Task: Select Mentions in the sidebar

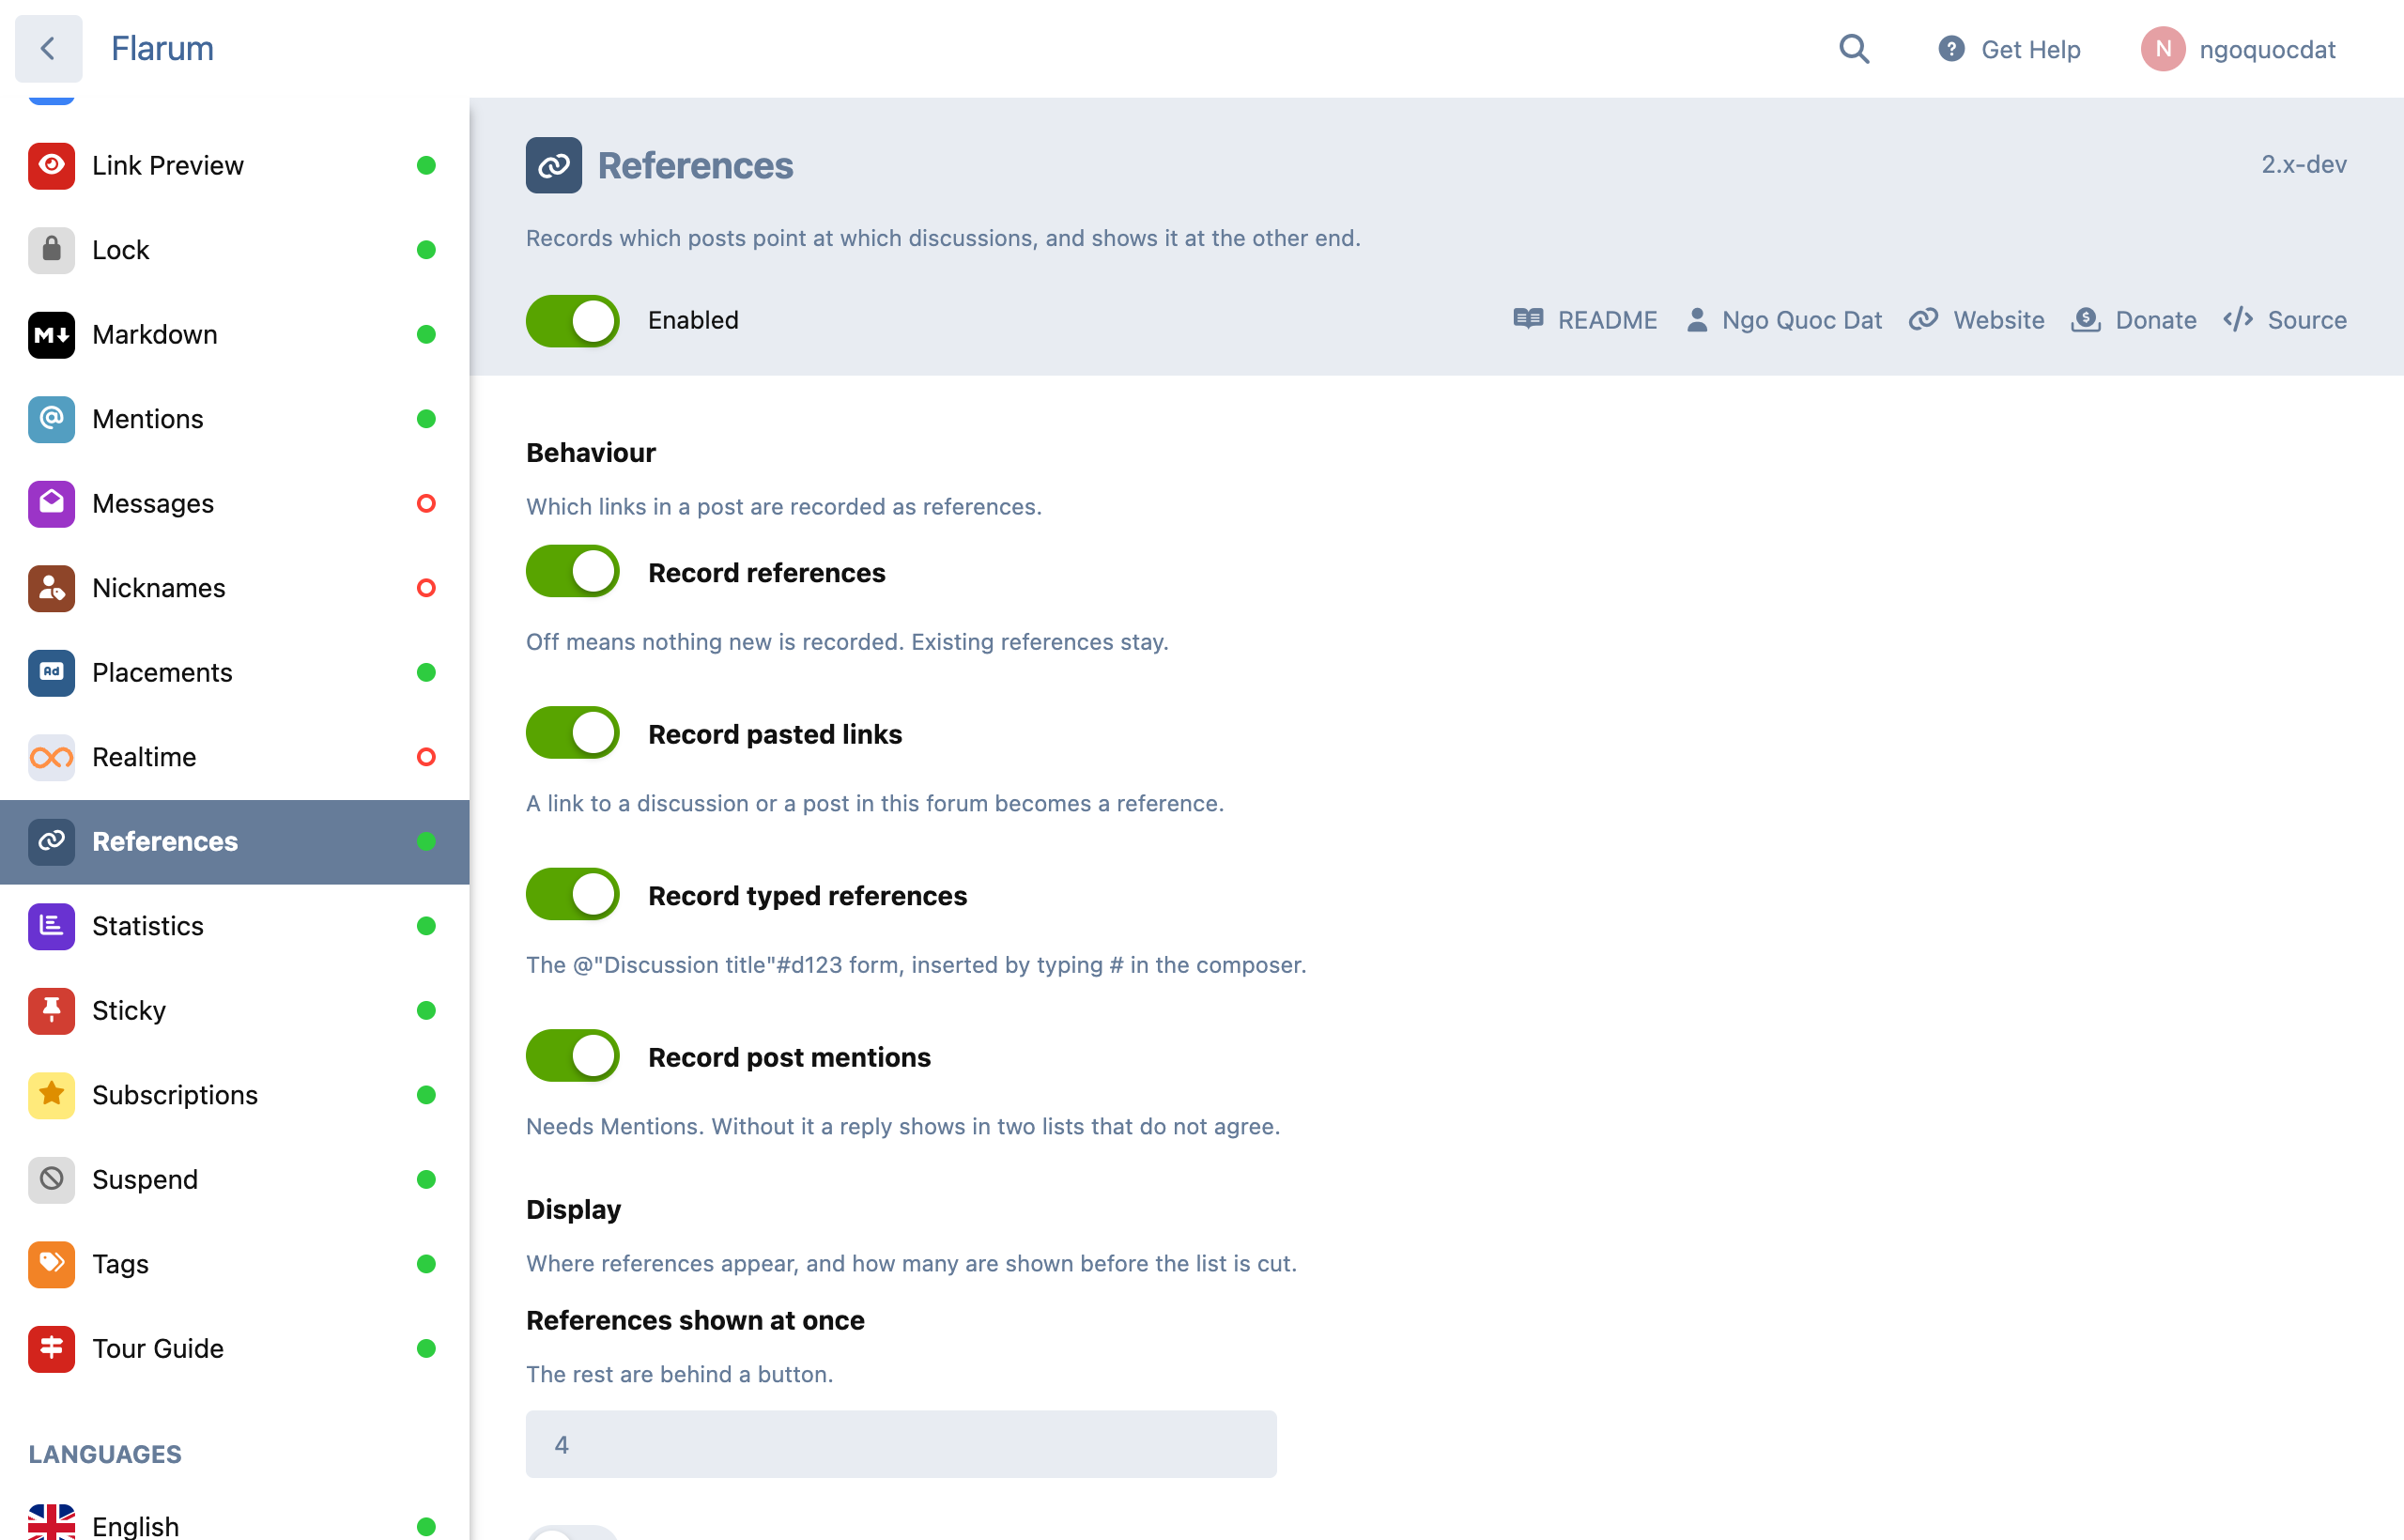Action: click(234, 419)
